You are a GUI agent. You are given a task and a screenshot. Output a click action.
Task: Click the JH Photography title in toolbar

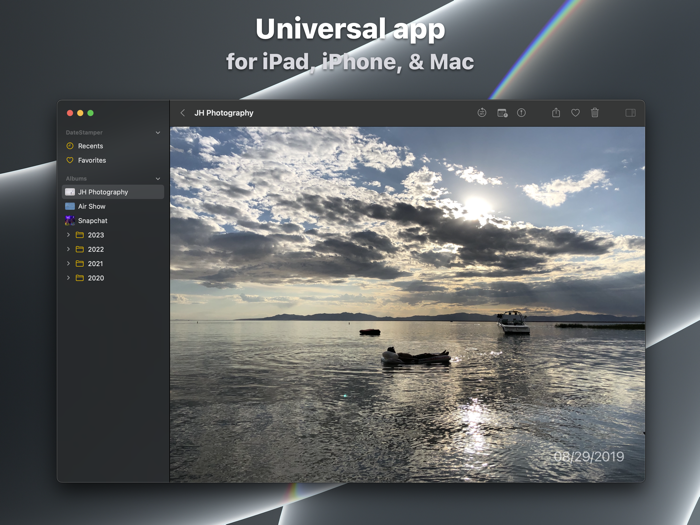click(224, 113)
